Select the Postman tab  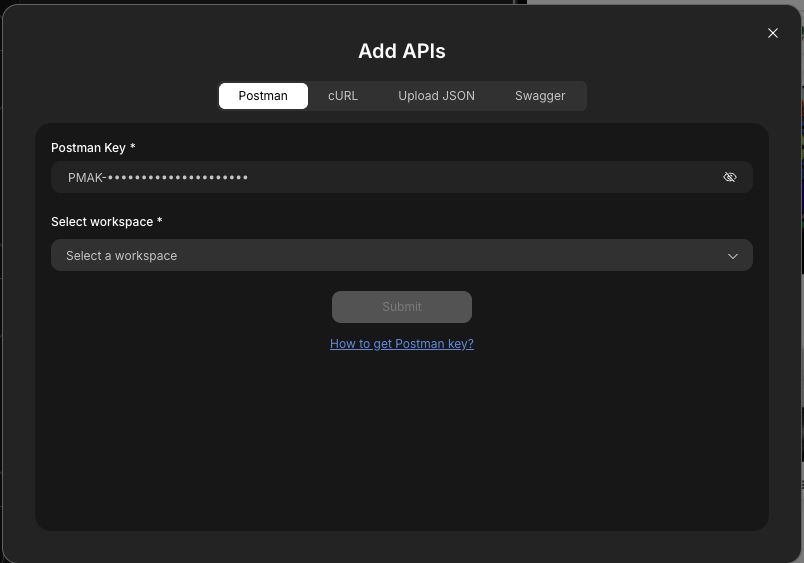(x=263, y=96)
